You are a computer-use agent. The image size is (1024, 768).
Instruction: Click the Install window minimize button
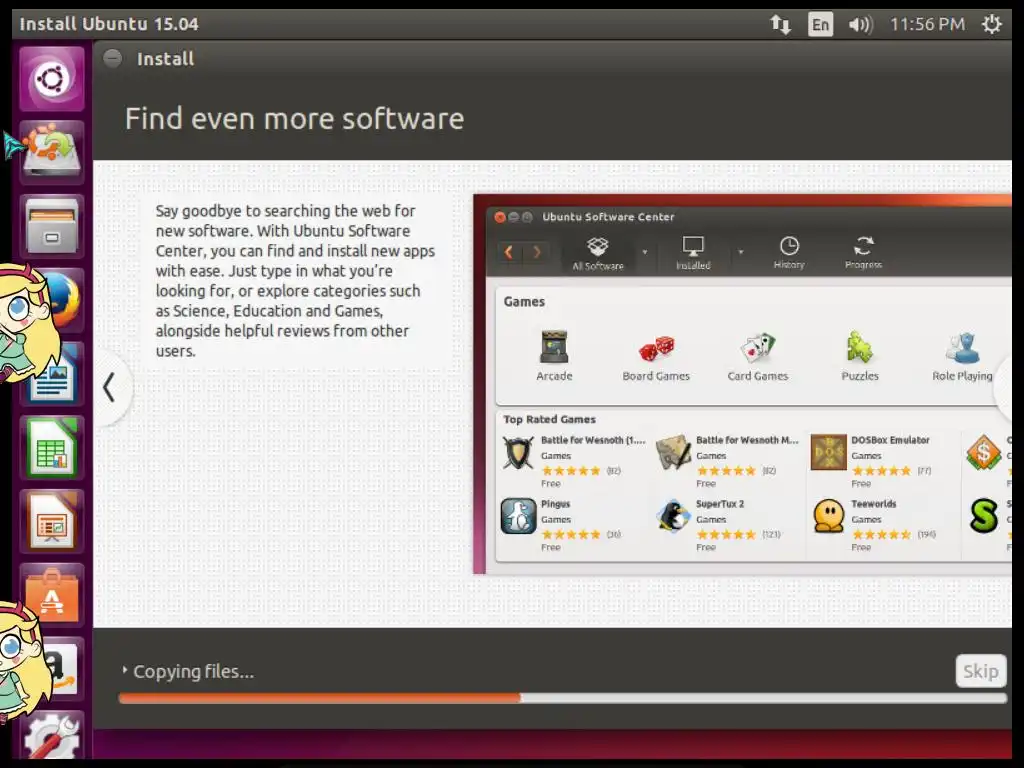pyautogui.click(x=113, y=59)
